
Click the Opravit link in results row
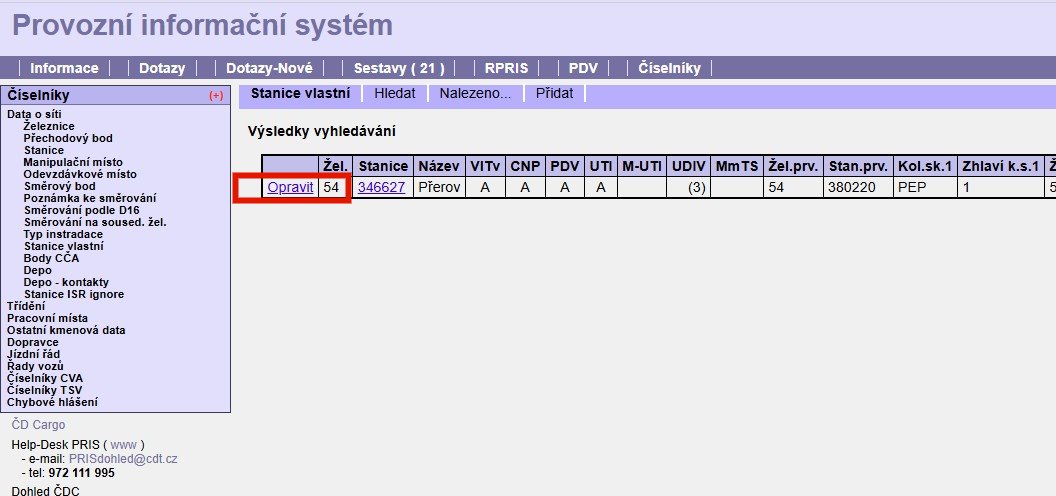[x=290, y=187]
